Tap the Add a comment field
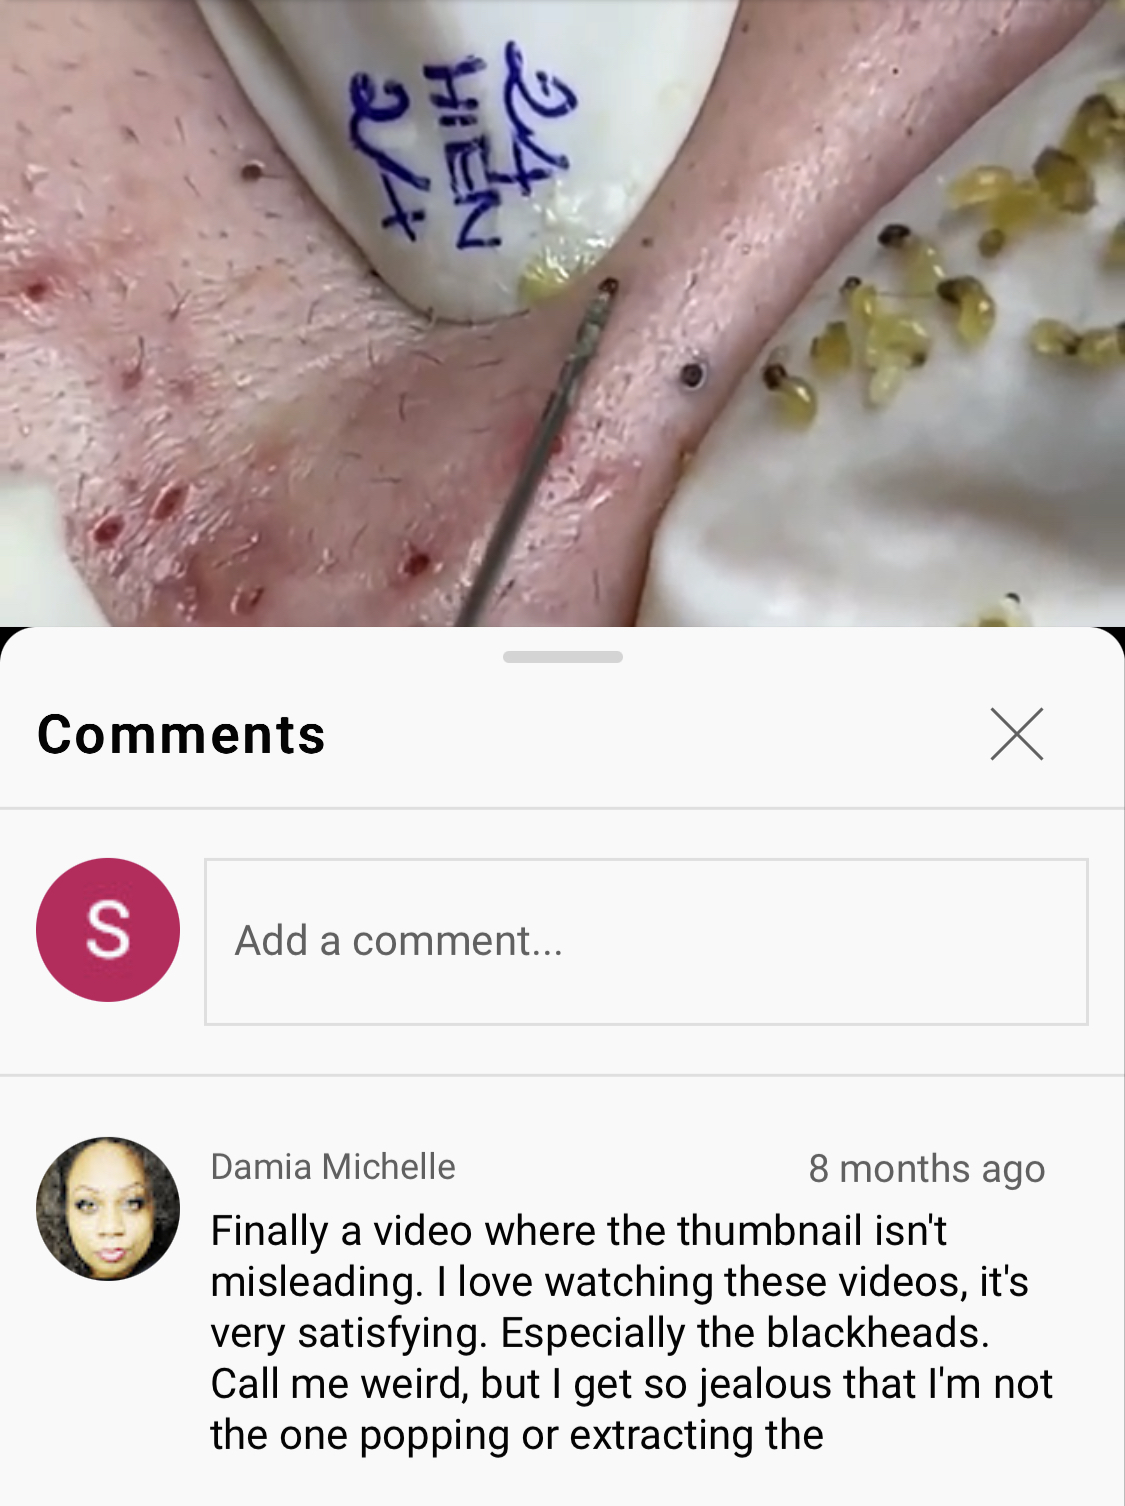Screen dimensions: 1125x1506 coord(646,941)
